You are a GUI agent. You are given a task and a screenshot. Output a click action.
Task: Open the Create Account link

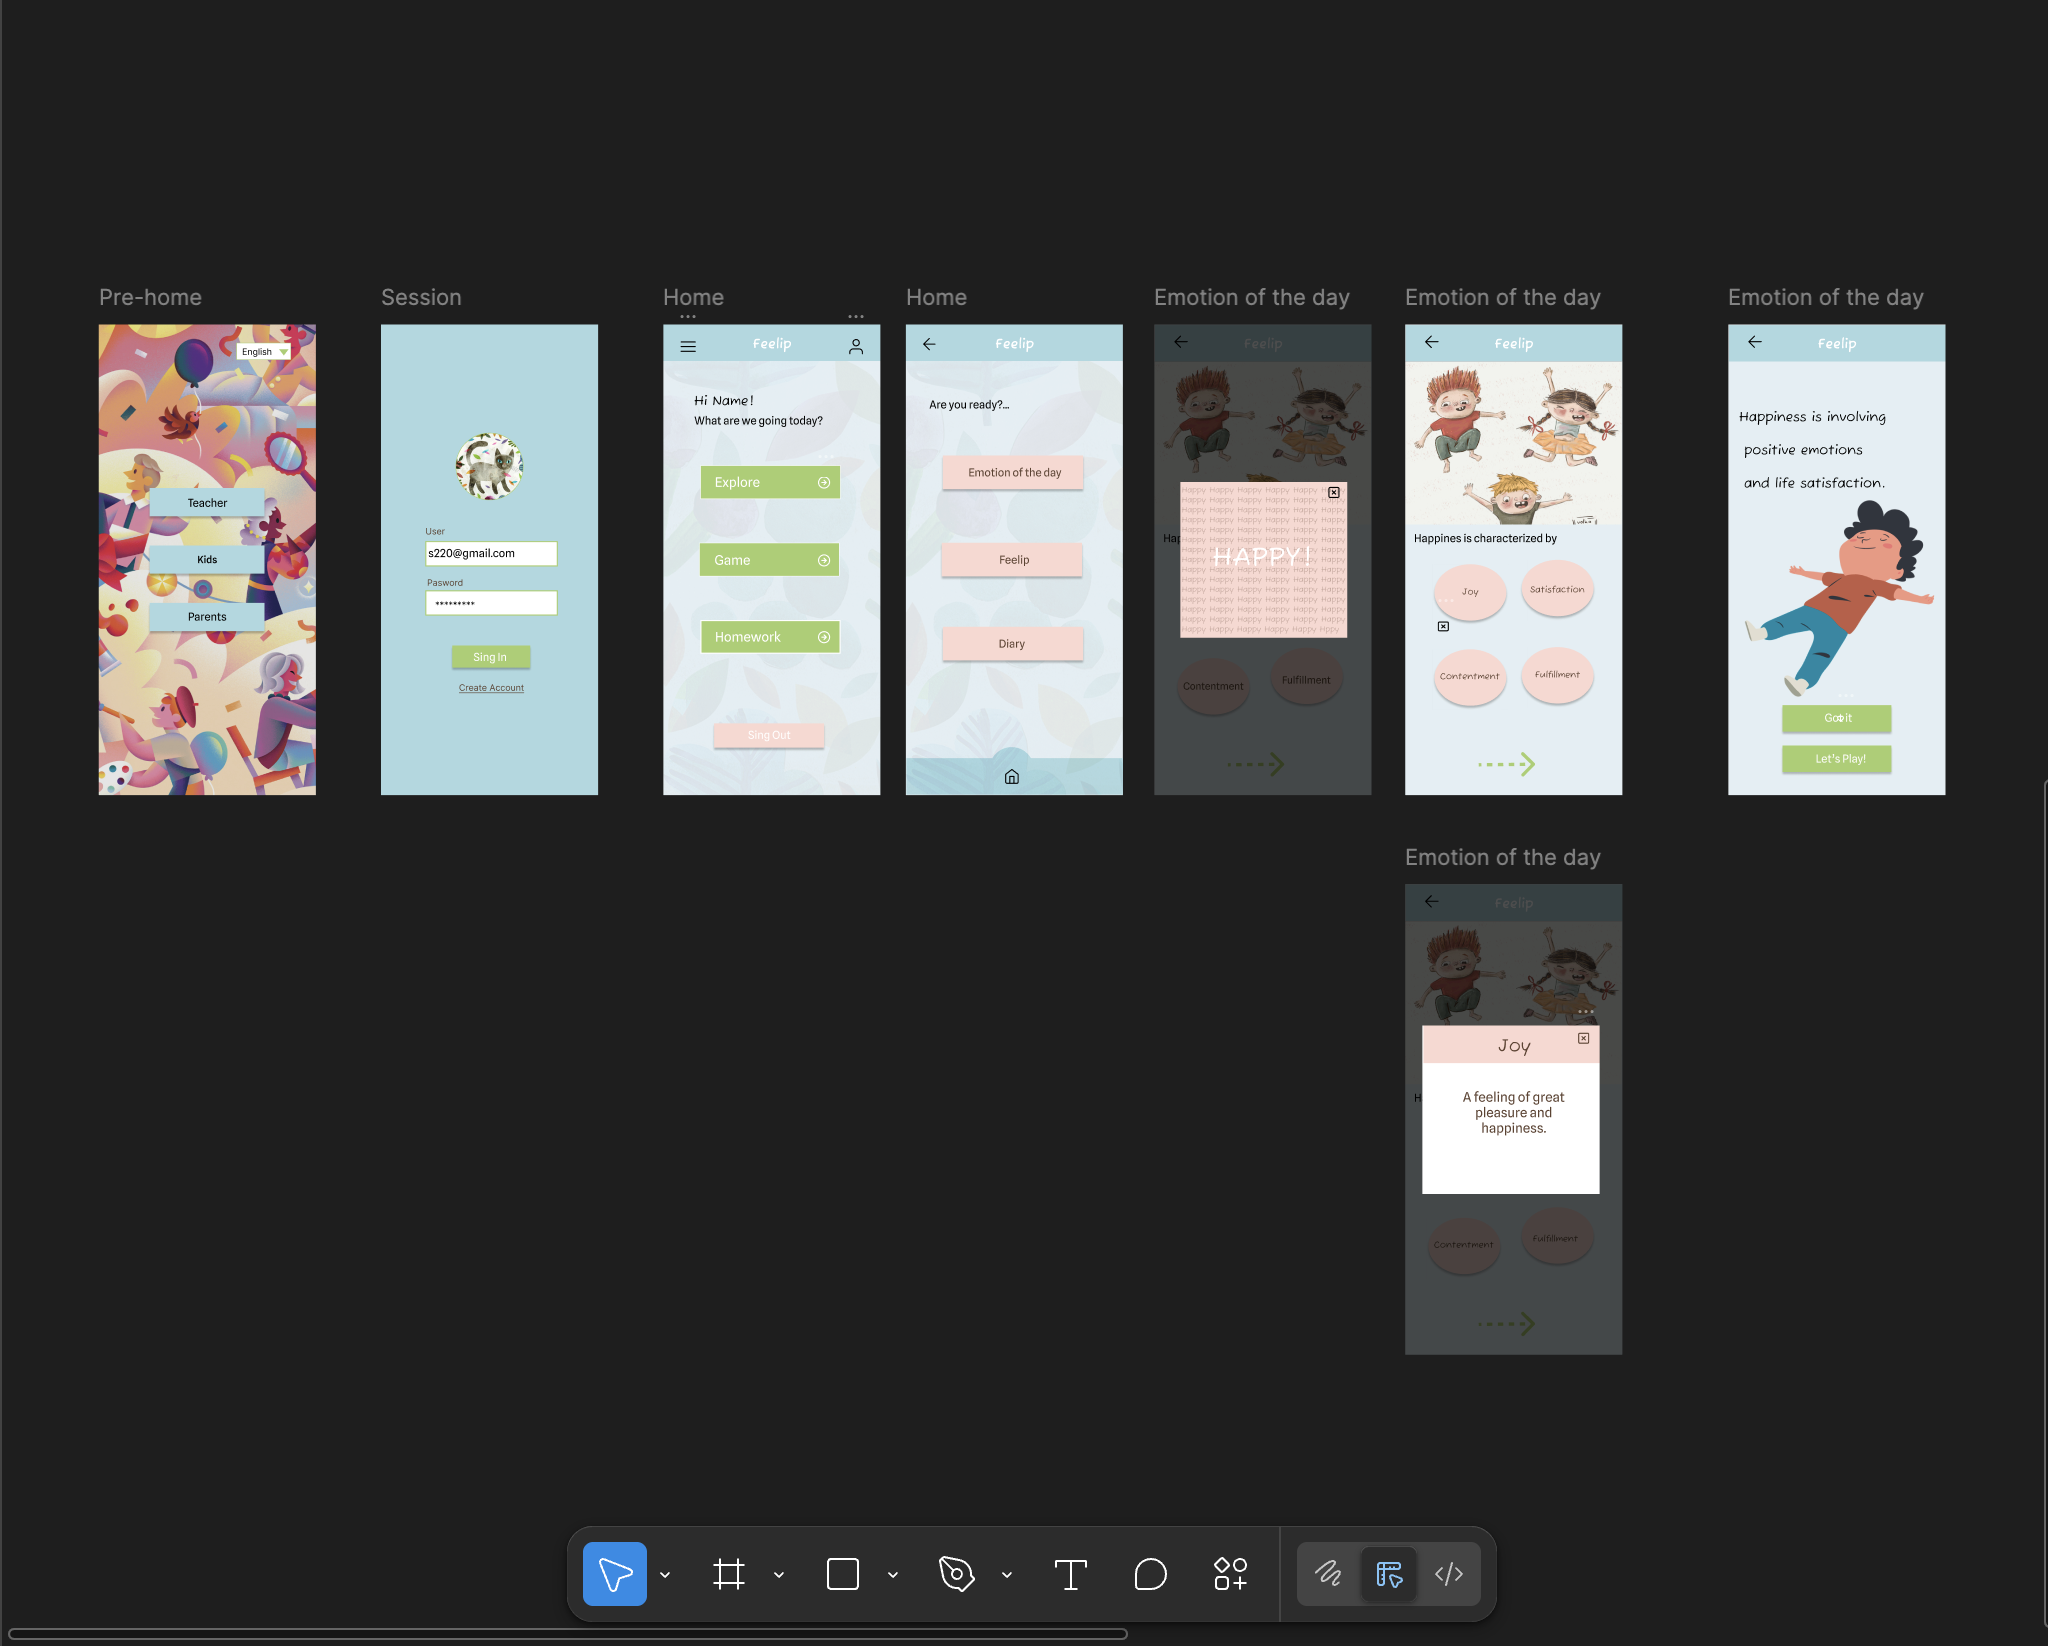point(491,688)
